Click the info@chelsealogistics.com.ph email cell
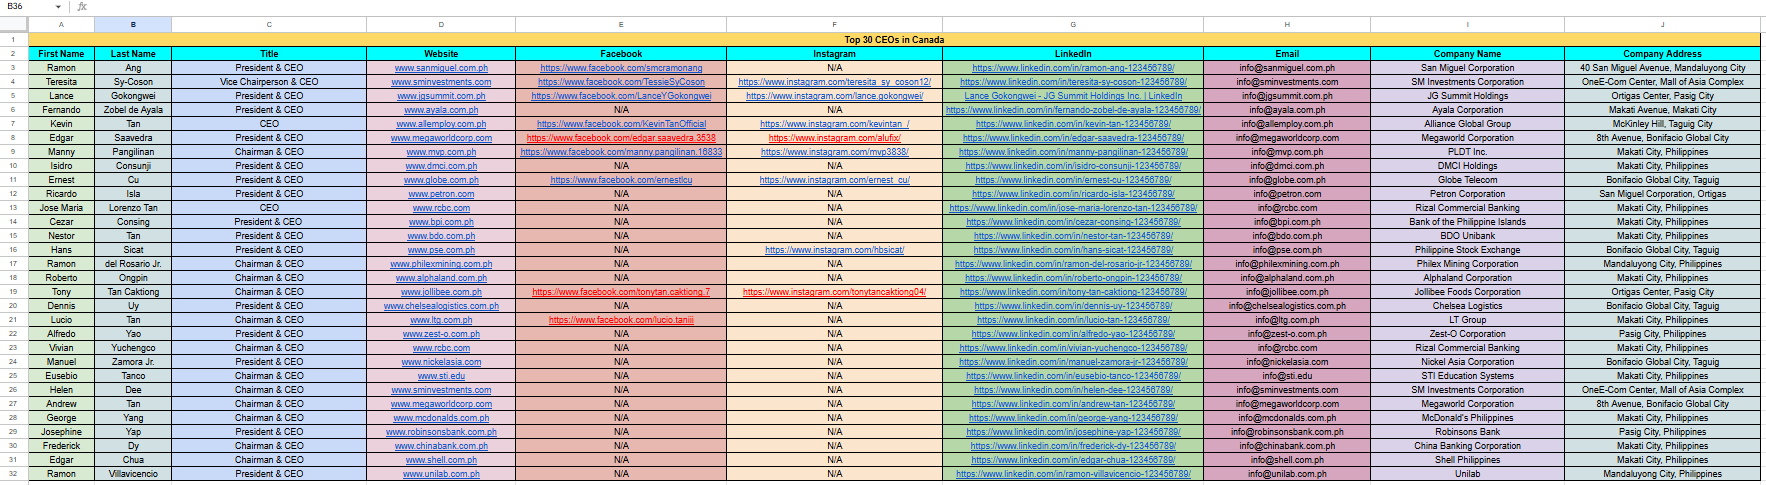The height and width of the screenshot is (485, 1766). pyautogui.click(x=1287, y=306)
